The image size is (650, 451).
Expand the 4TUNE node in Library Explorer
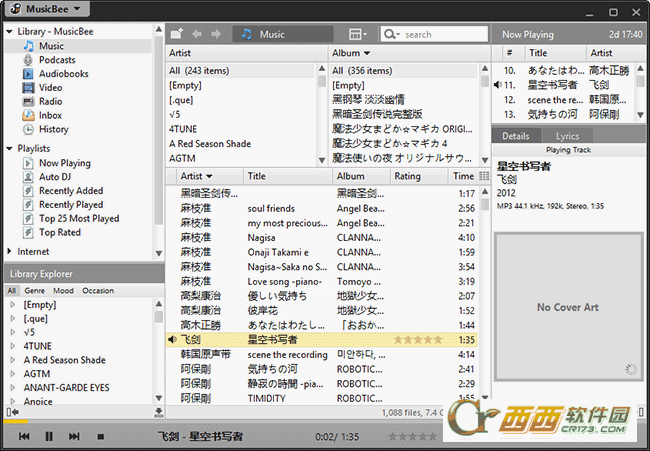[x=11, y=346]
